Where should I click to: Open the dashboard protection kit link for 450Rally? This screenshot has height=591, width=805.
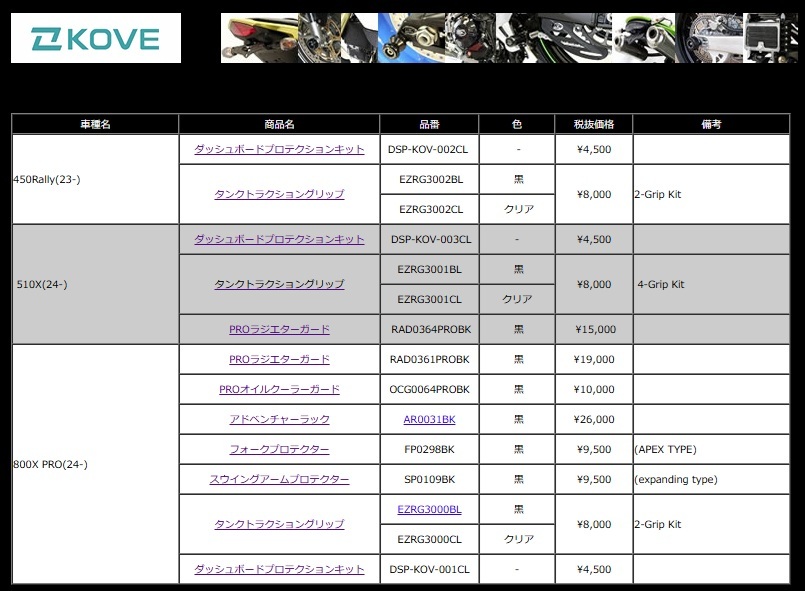point(279,149)
